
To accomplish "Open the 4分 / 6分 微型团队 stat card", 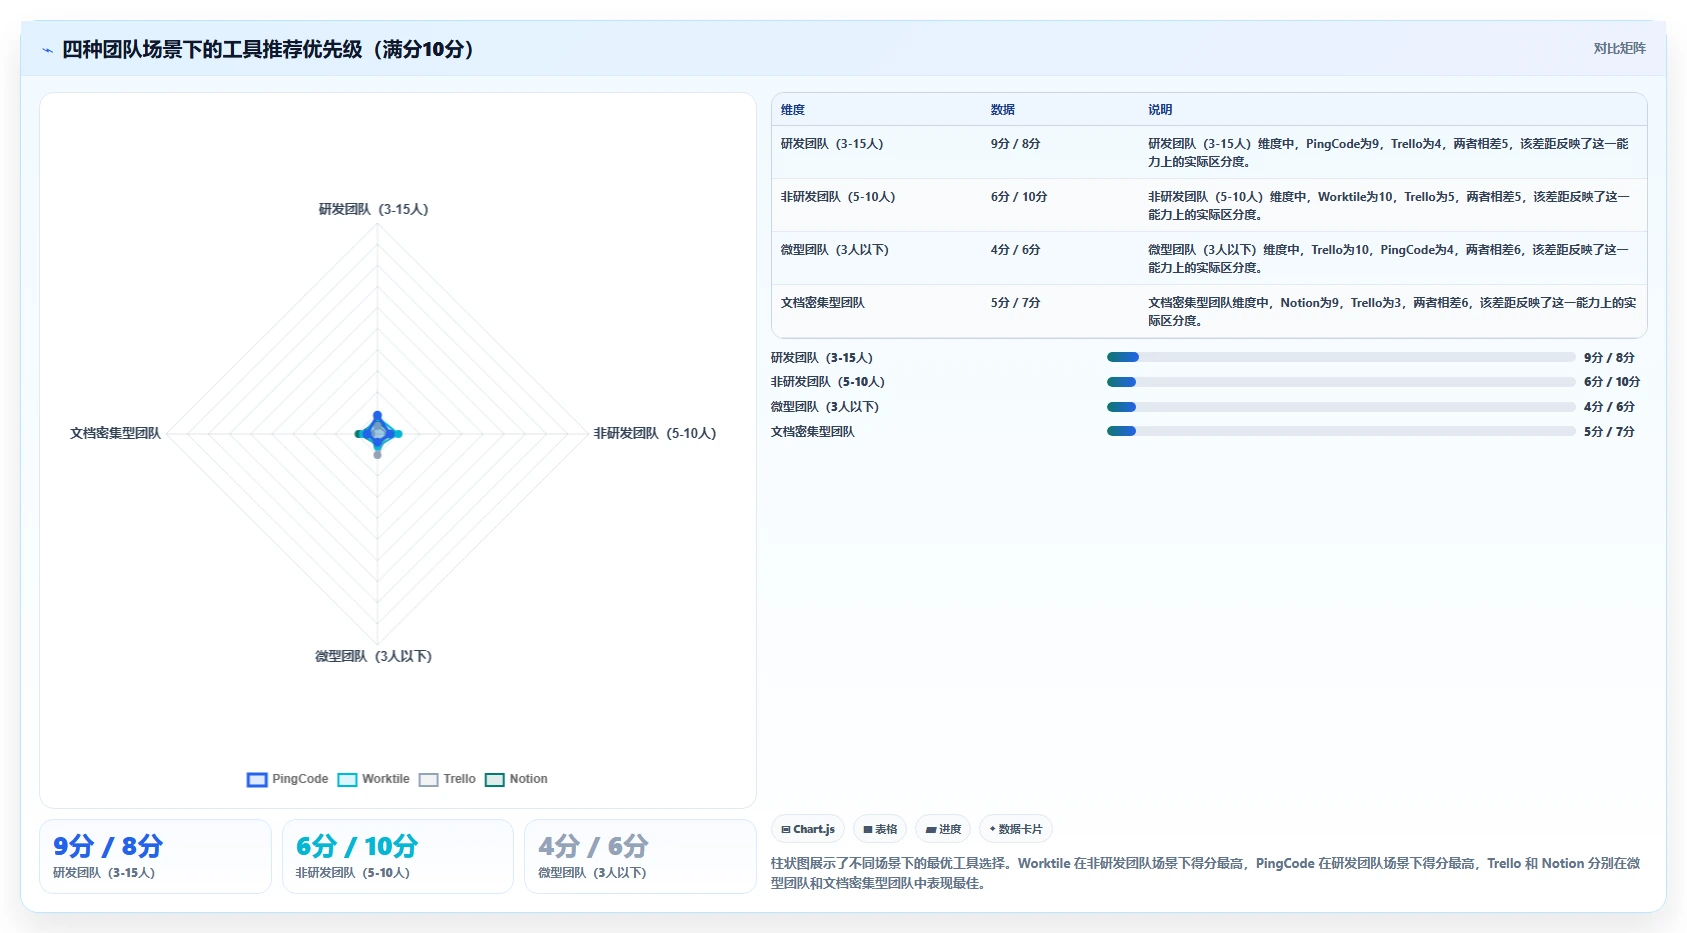I will tap(640, 856).
